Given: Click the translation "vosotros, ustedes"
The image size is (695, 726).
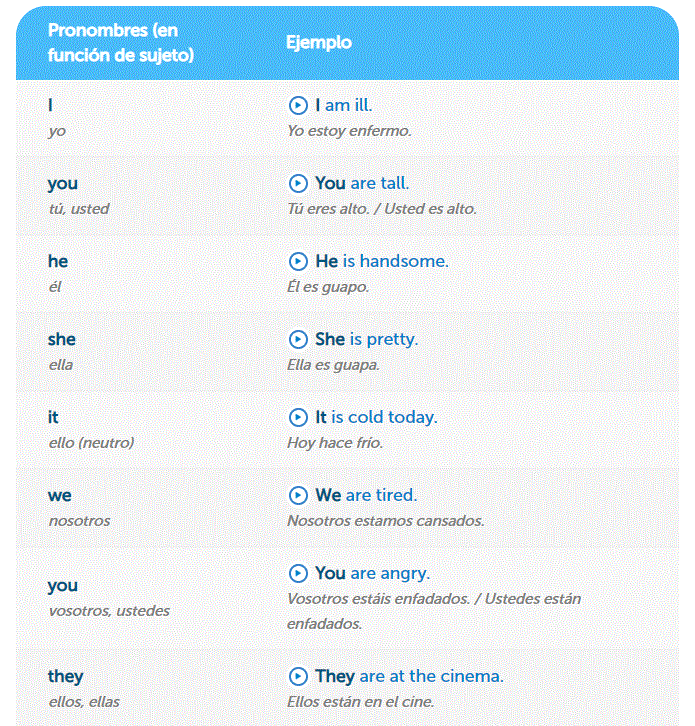Looking at the screenshot, I should pos(109,611).
